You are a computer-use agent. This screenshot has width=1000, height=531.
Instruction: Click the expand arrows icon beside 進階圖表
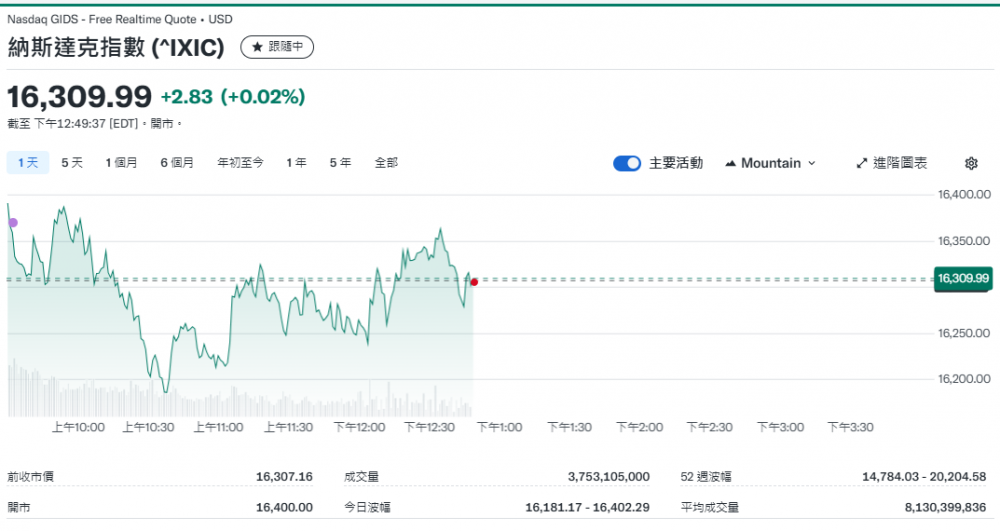click(x=862, y=163)
